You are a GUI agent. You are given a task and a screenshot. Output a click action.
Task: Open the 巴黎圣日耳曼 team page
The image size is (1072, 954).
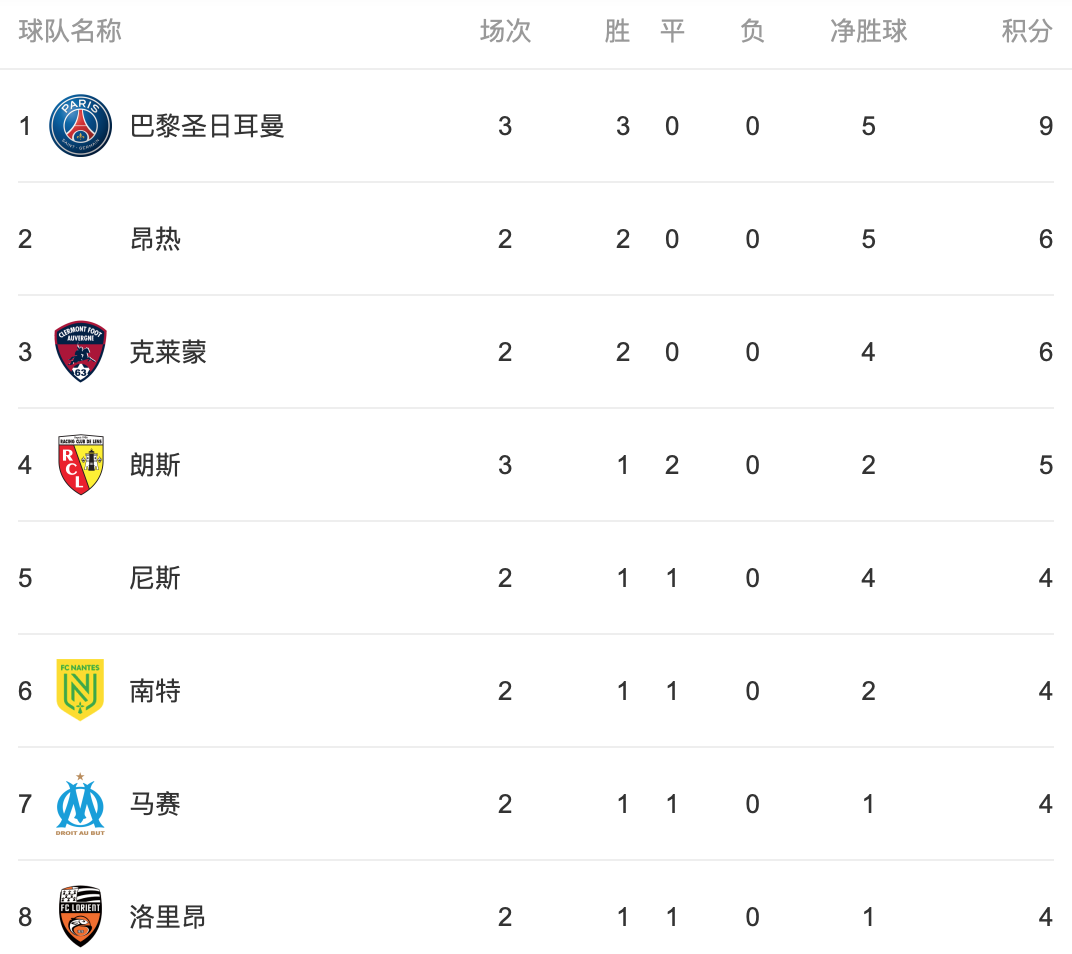click(x=207, y=126)
